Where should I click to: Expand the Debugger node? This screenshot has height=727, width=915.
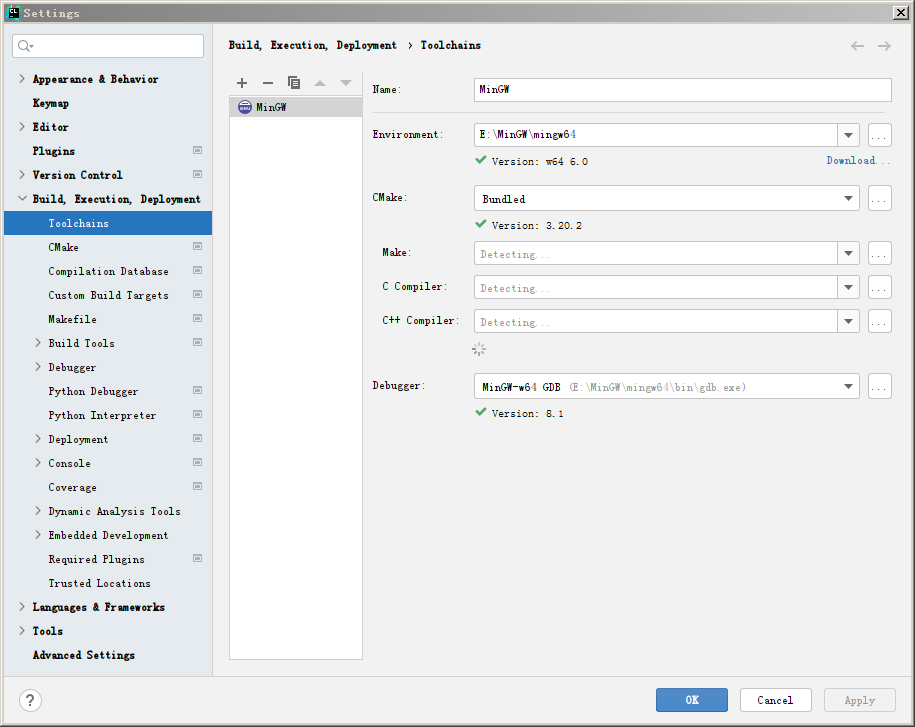[x=38, y=366]
